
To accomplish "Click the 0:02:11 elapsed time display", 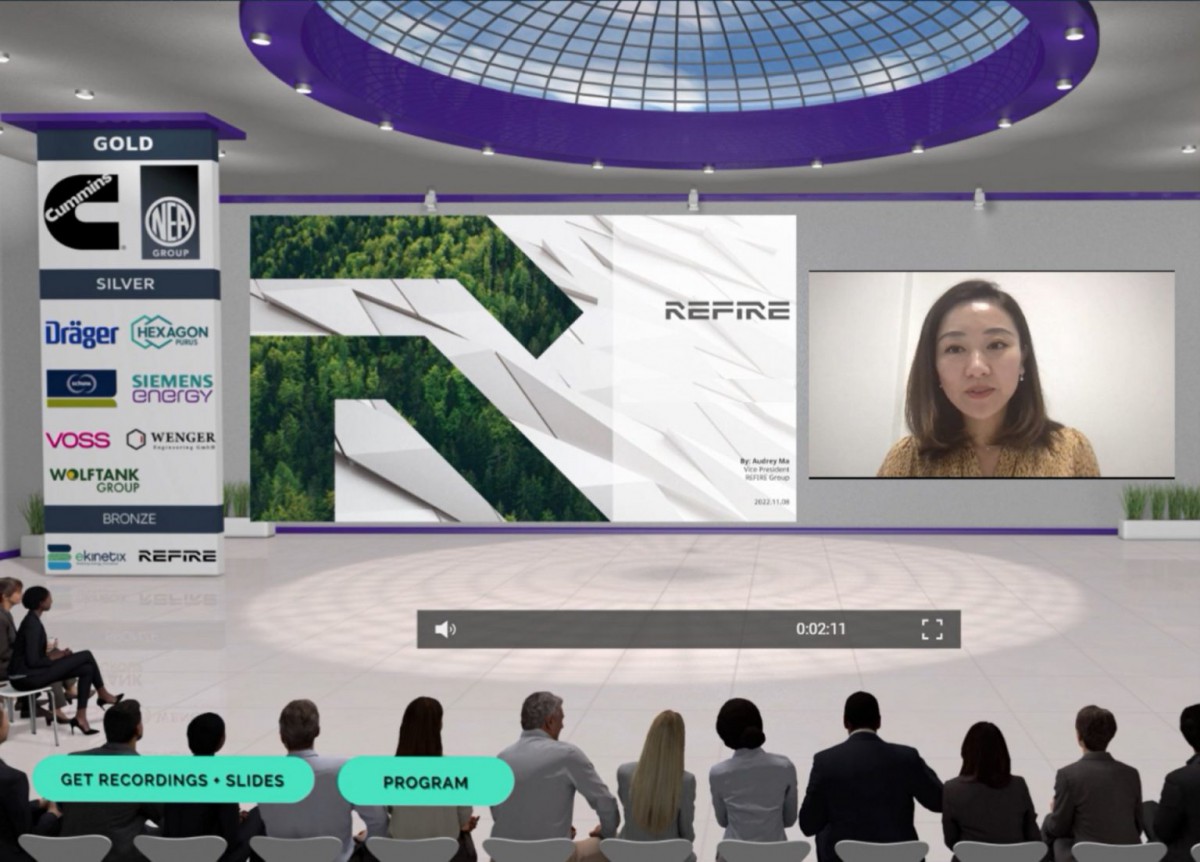I will (821, 629).
